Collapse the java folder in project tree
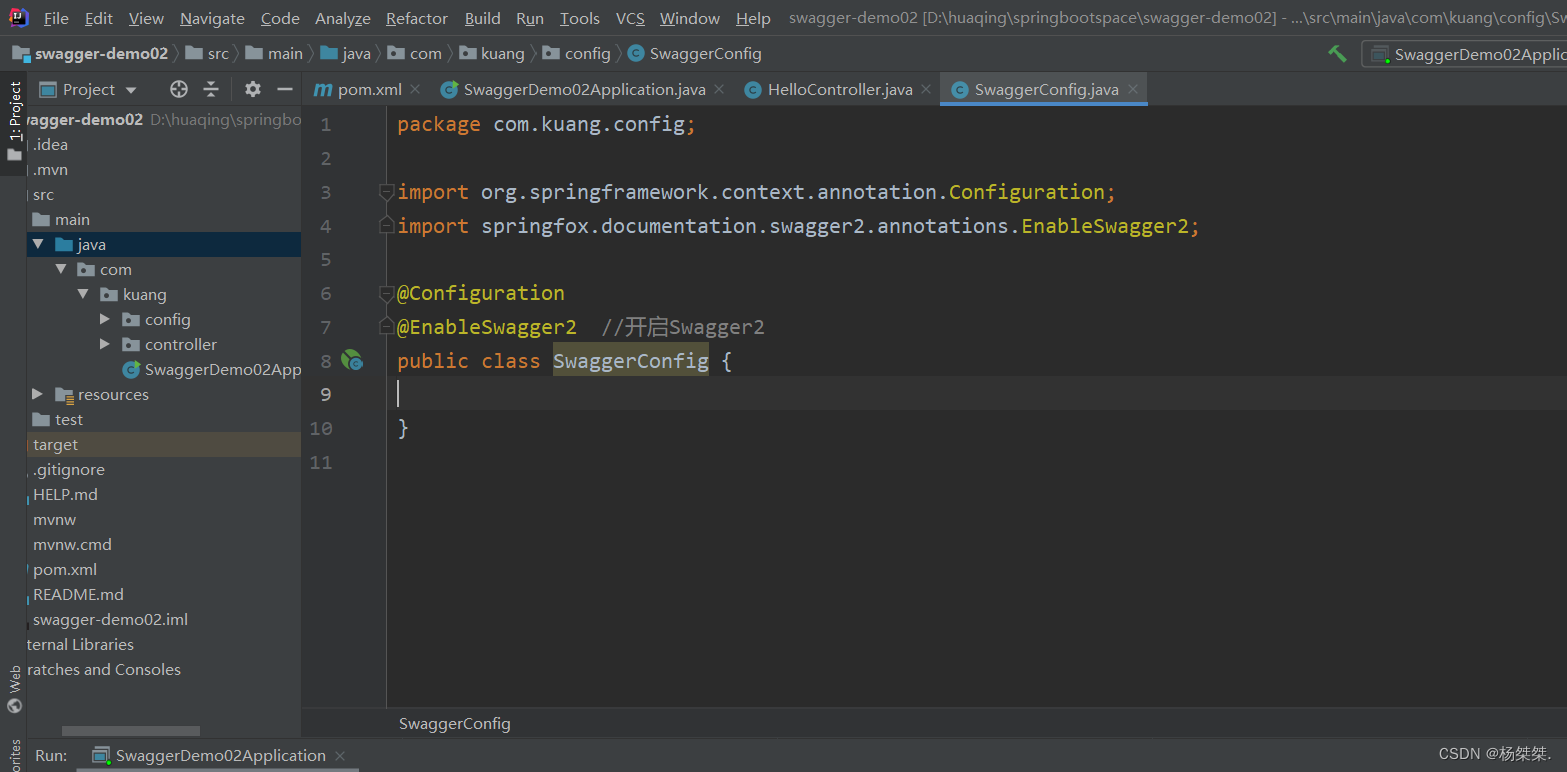1567x772 pixels. coord(38,244)
